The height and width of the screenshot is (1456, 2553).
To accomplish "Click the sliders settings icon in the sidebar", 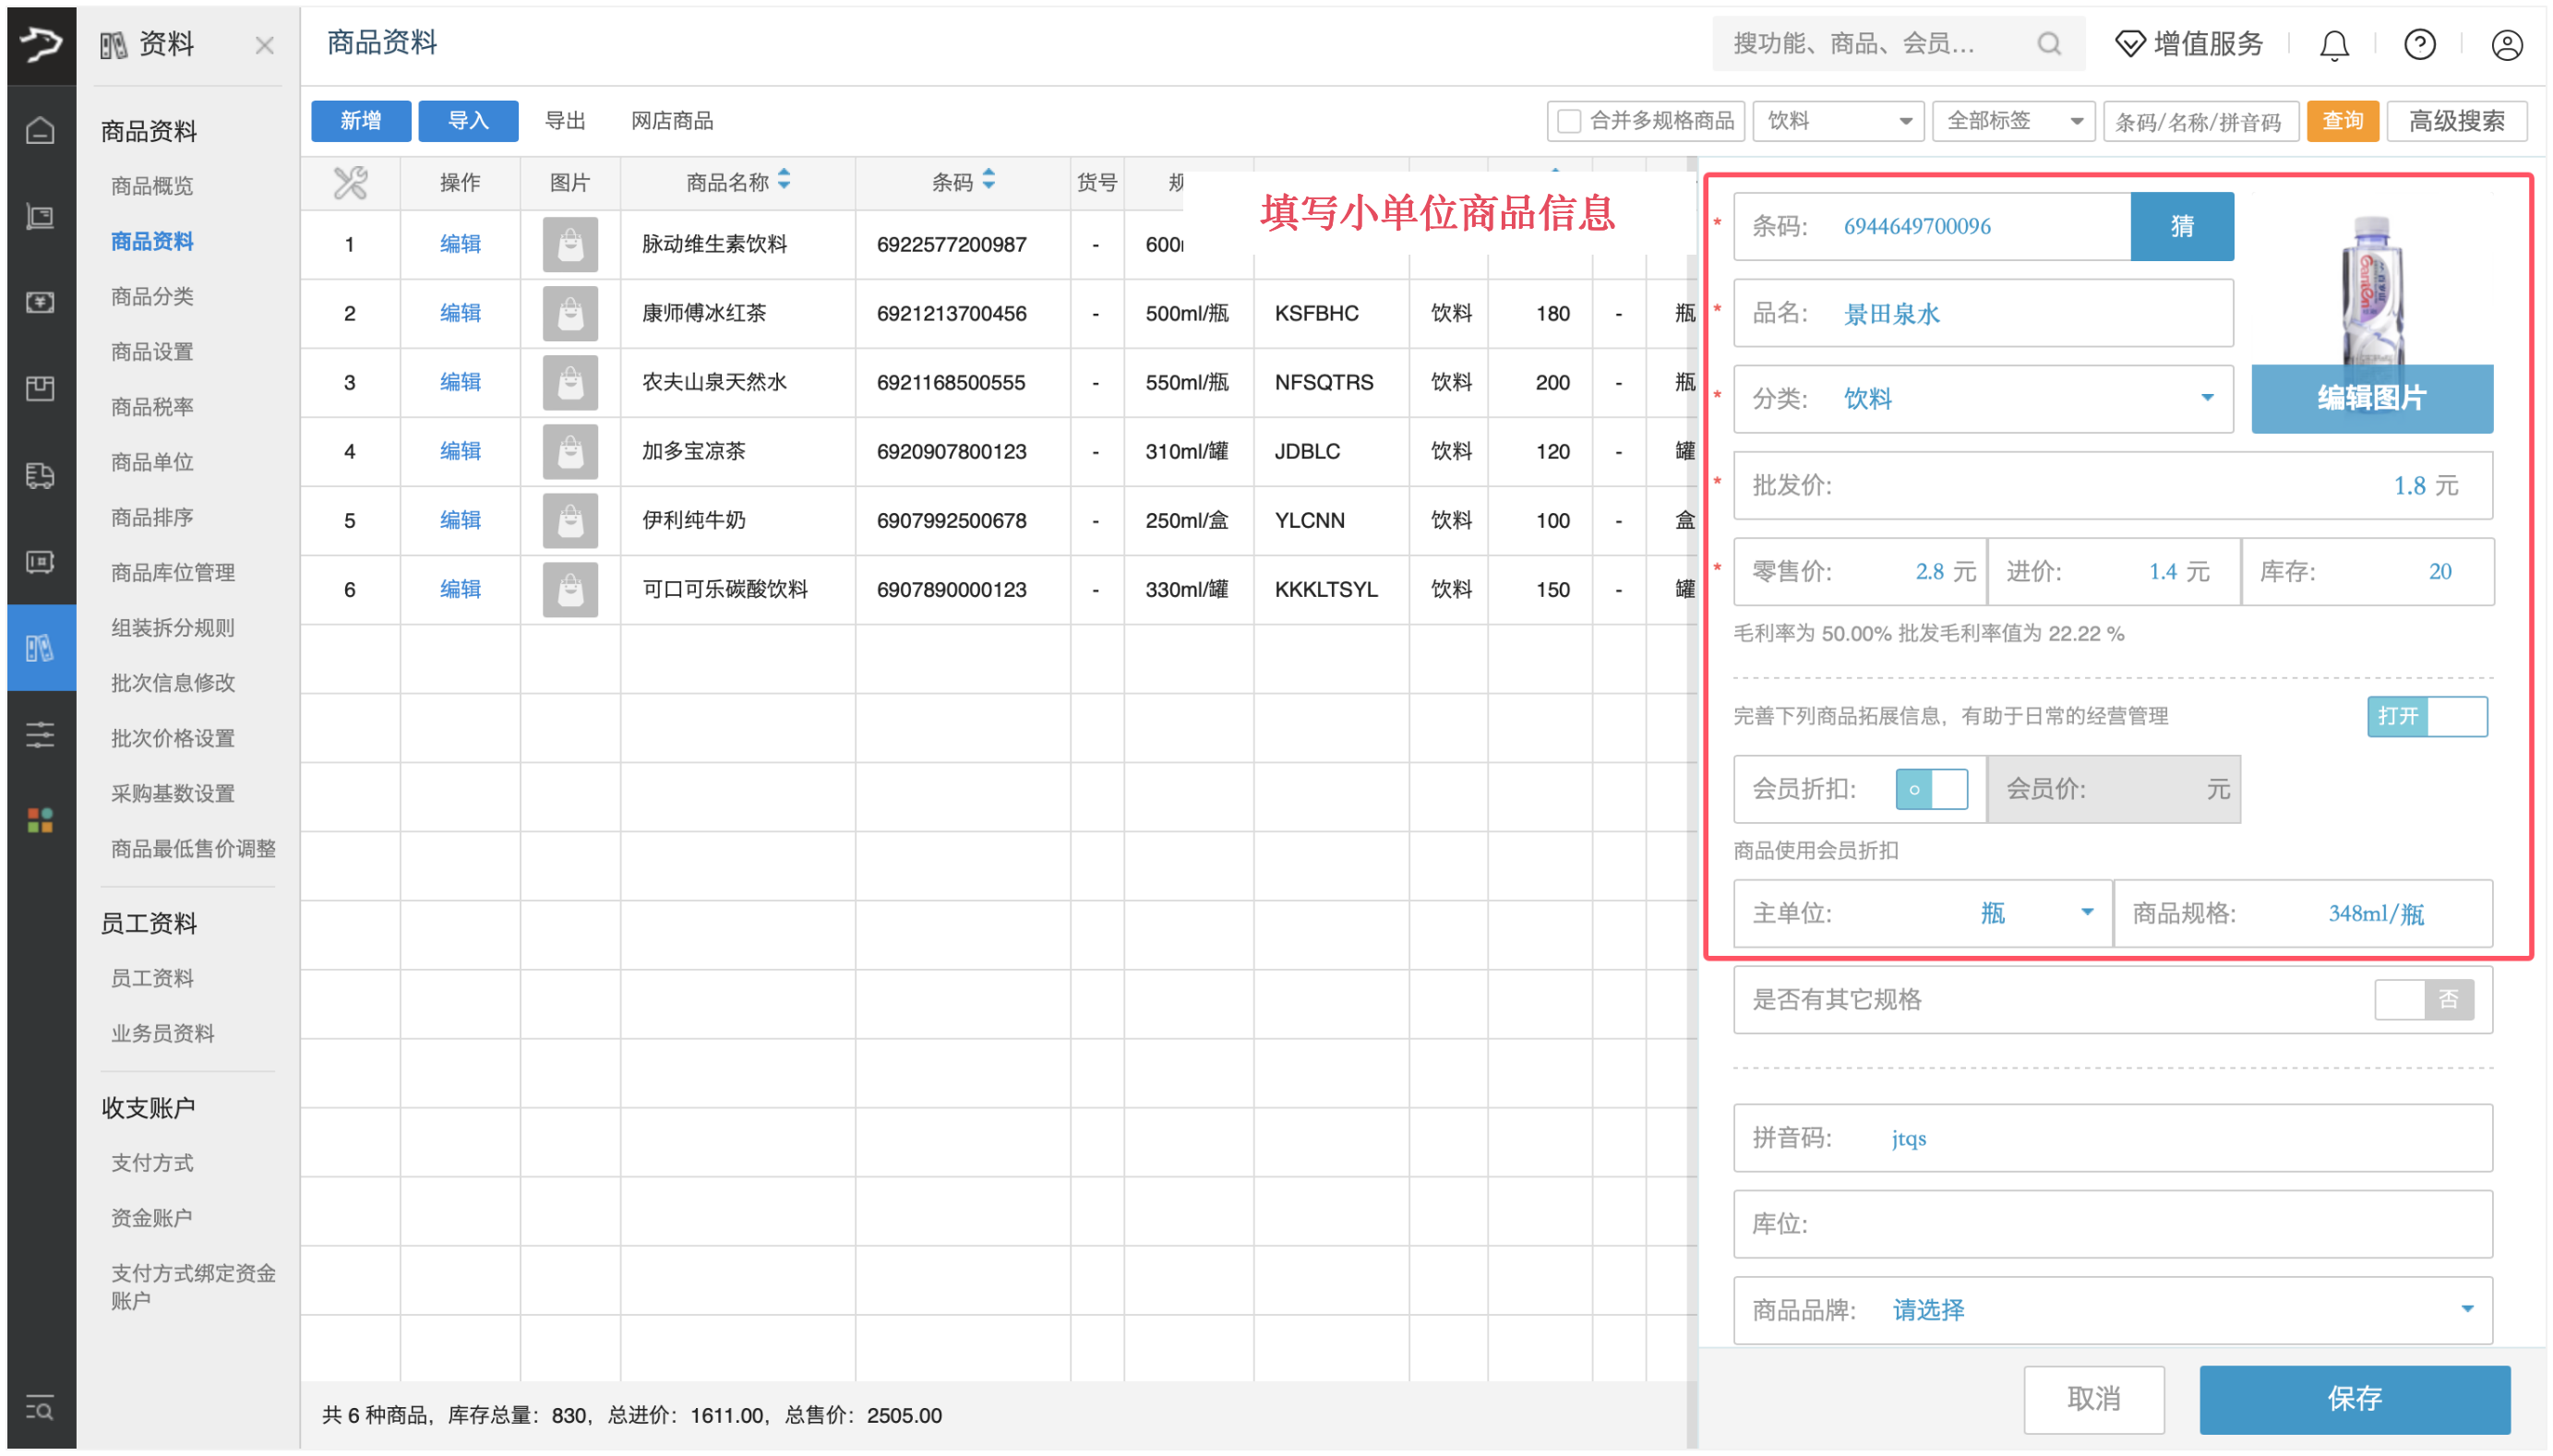I will click(40, 735).
